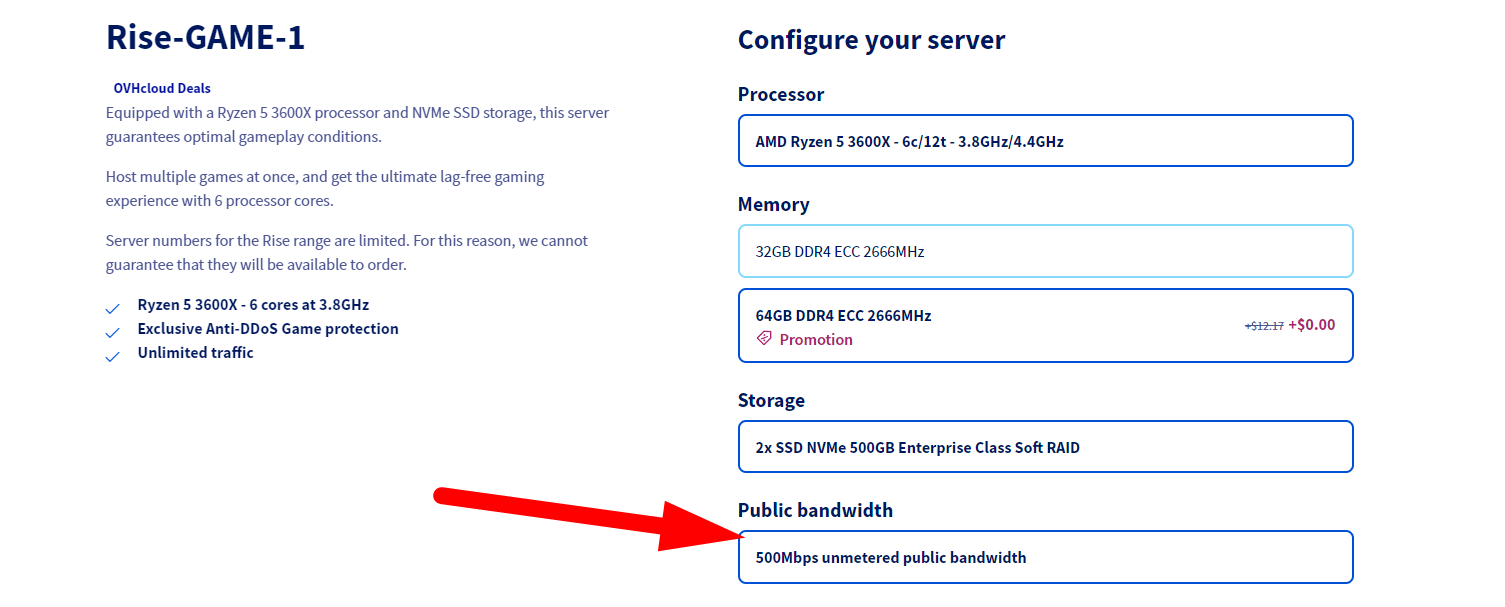Click the "Public bandwidth" section label
Image resolution: width=1505 pixels, height=607 pixels.
815,510
